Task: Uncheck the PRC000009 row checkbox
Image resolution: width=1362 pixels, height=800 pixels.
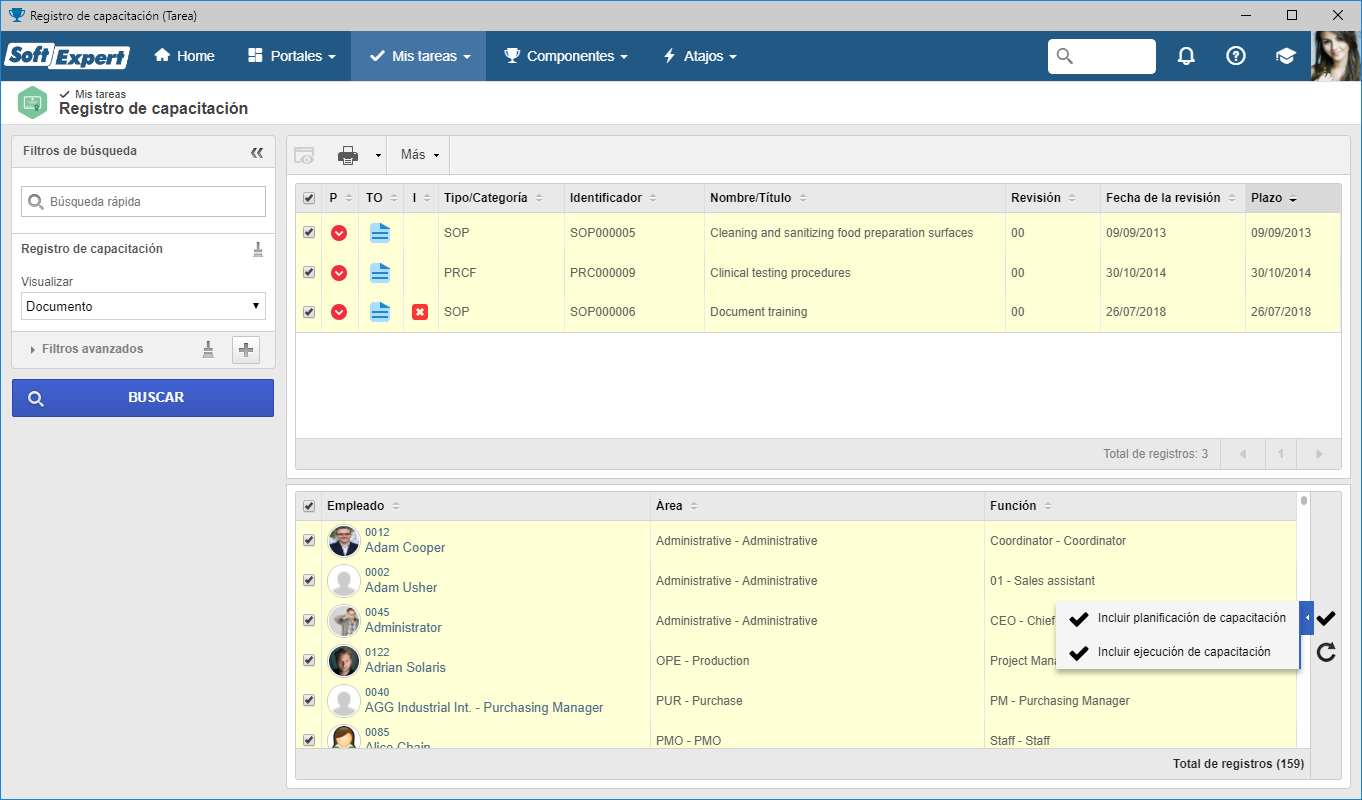Action: [x=309, y=273]
